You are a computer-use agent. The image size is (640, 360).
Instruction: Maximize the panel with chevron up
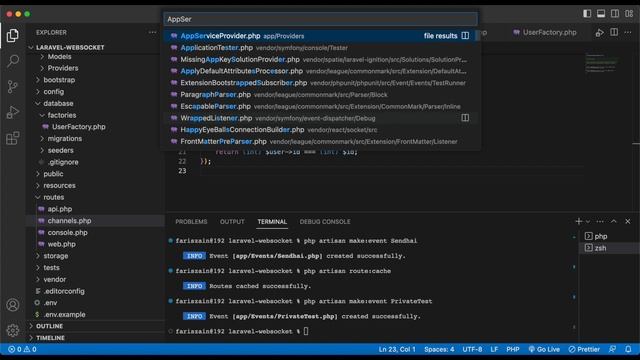[613, 221]
